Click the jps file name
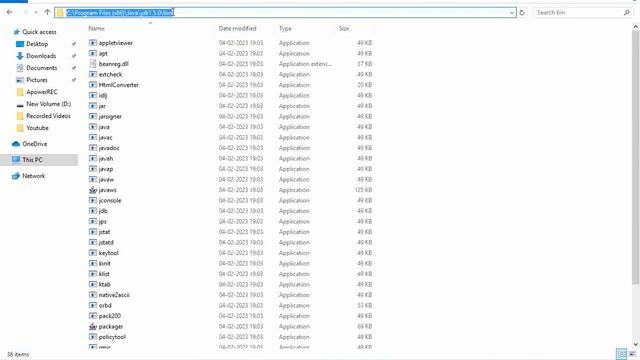This screenshot has width=640, height=360. click(x=102, y=222)
